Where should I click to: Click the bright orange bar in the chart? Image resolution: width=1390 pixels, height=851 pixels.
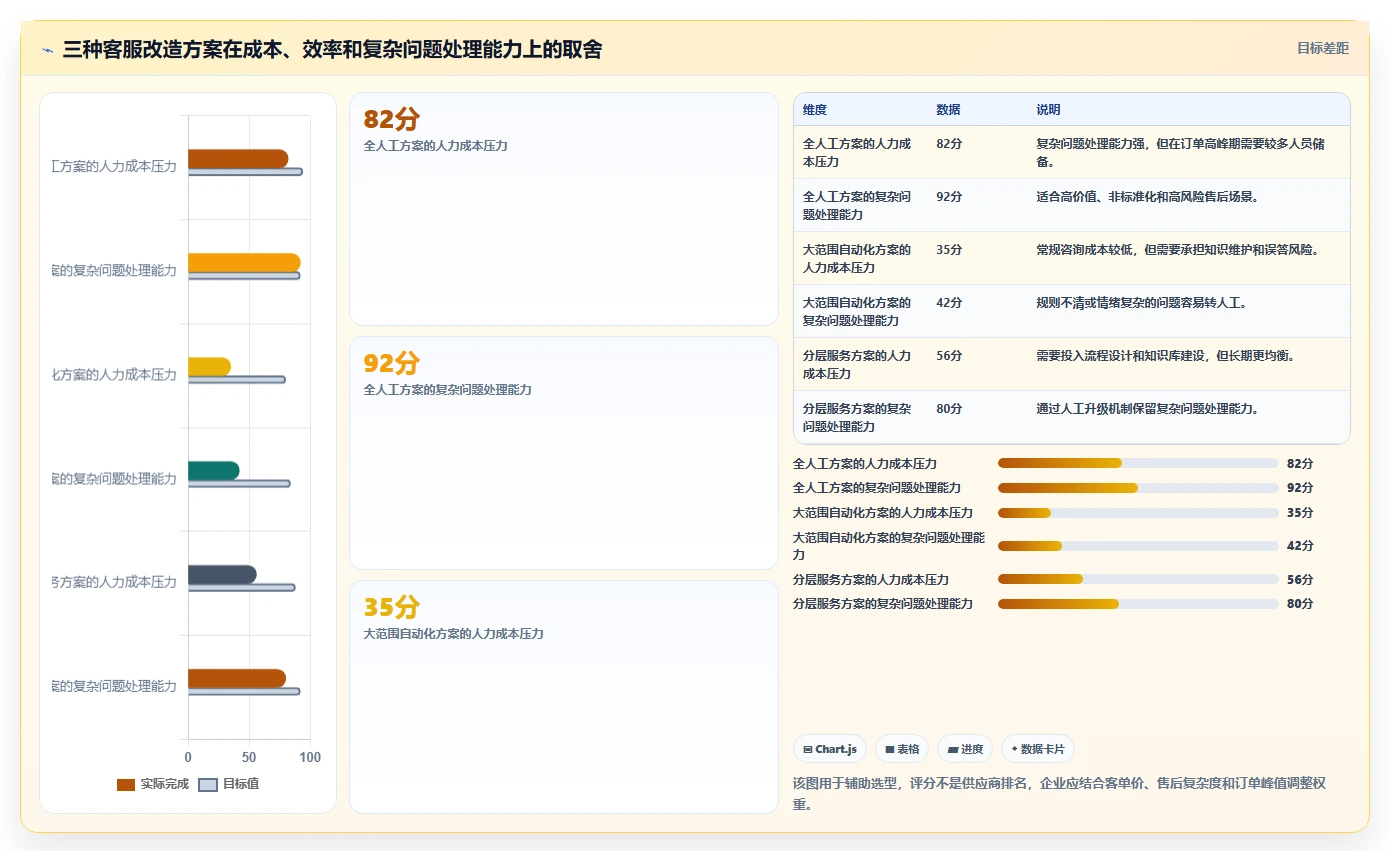point(244,262)
